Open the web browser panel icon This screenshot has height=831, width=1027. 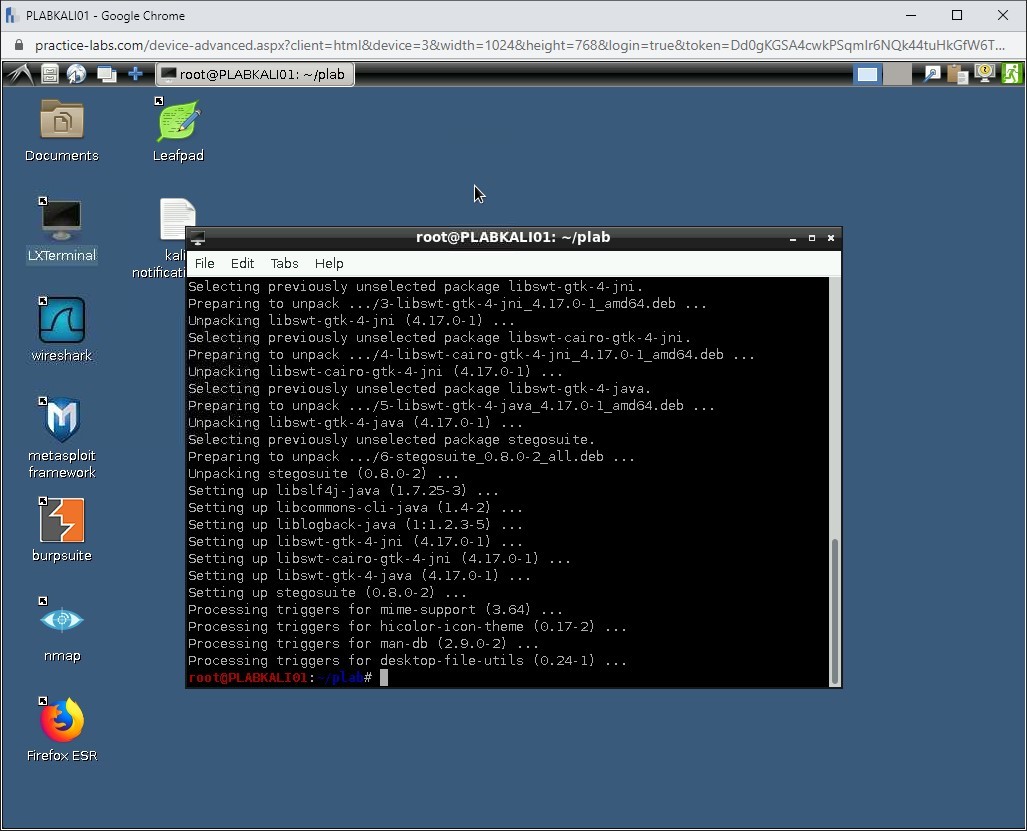click(76, 74)
